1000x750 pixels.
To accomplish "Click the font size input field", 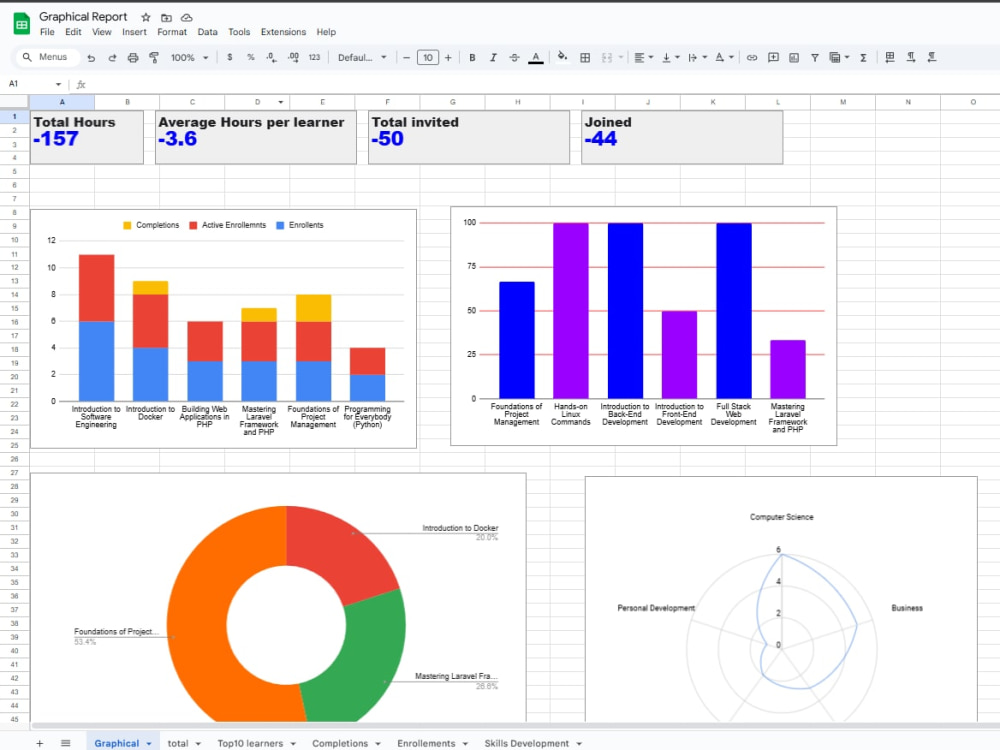I will 427,57.
